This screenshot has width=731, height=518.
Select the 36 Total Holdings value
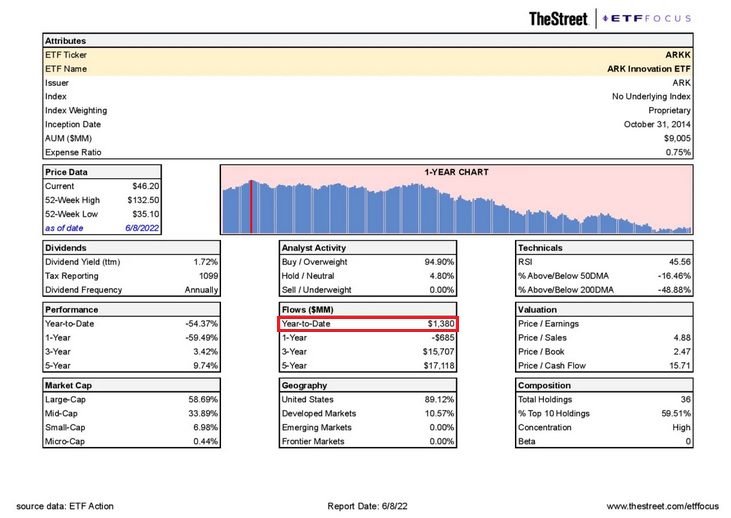[686, 400]
